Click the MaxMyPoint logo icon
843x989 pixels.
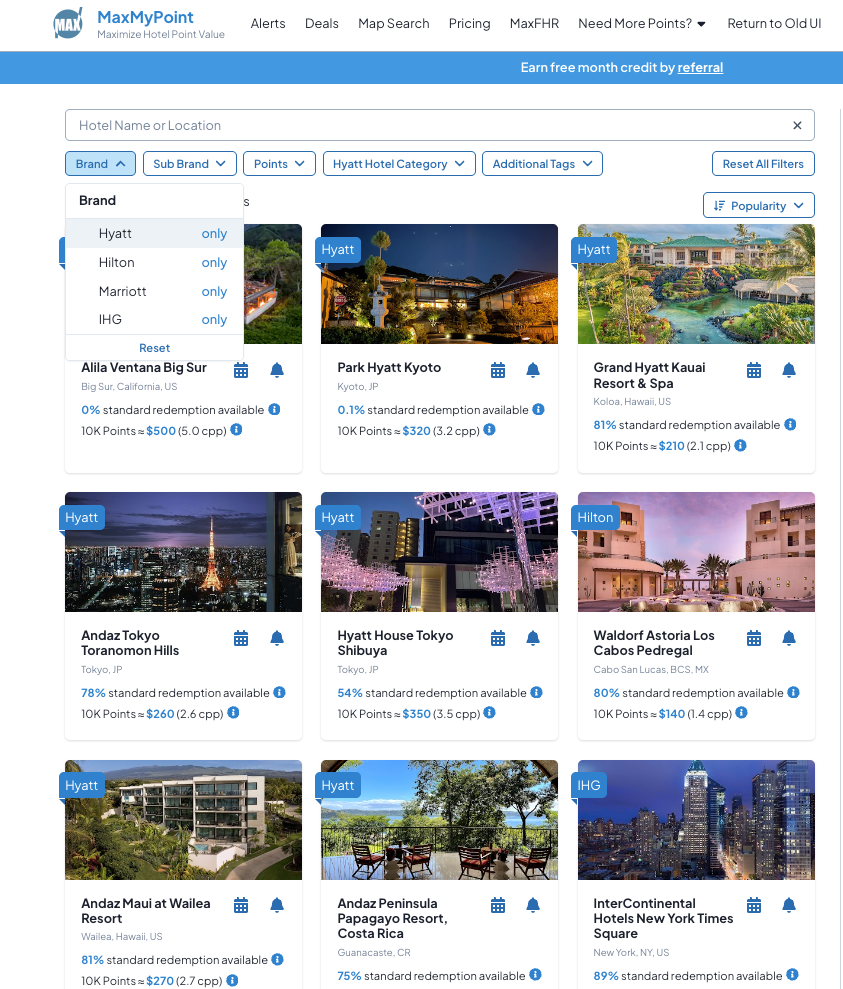68,23
